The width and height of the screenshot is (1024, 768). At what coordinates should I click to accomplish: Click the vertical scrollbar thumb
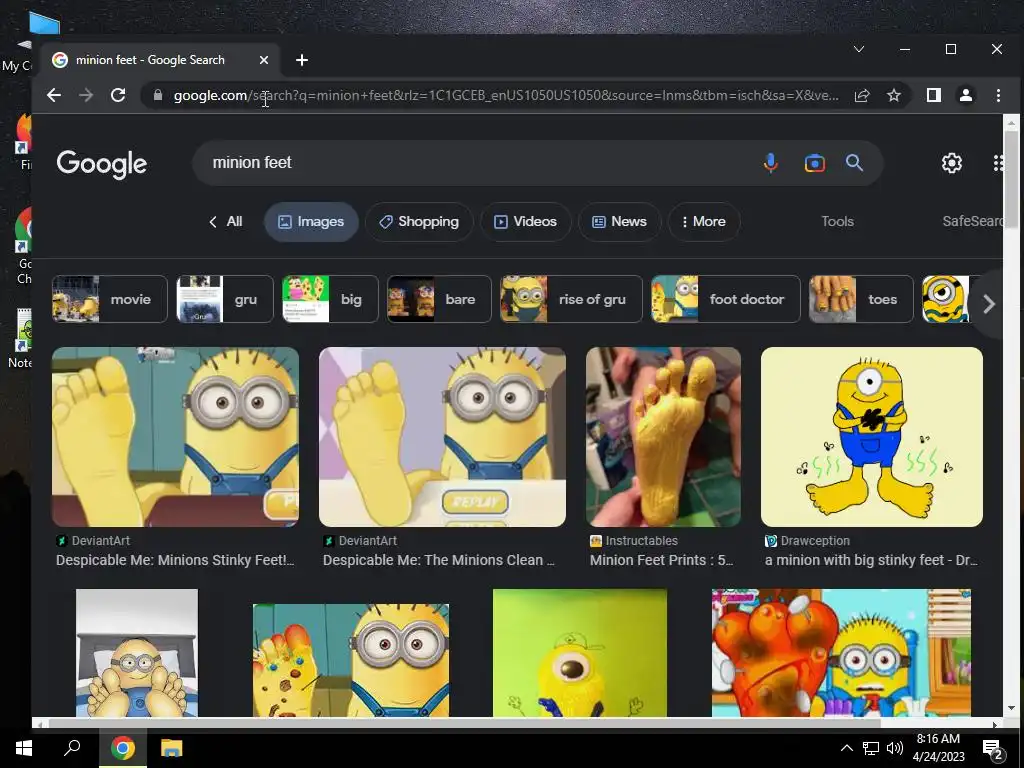pos(1011,179)
